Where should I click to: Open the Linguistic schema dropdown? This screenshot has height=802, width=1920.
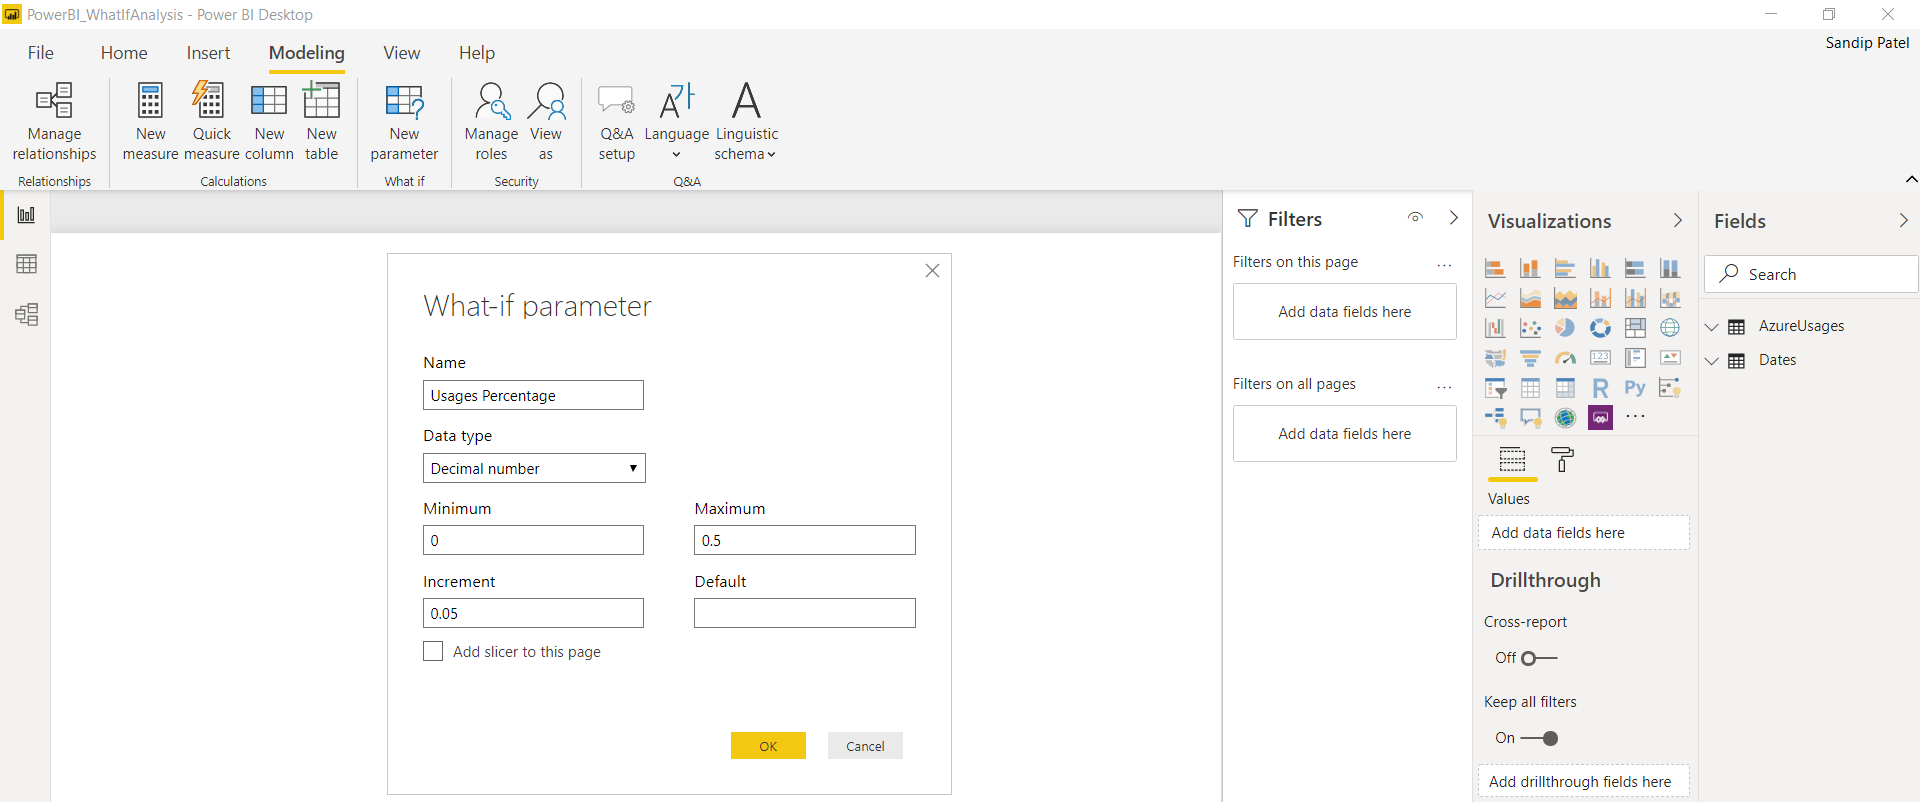746,122
